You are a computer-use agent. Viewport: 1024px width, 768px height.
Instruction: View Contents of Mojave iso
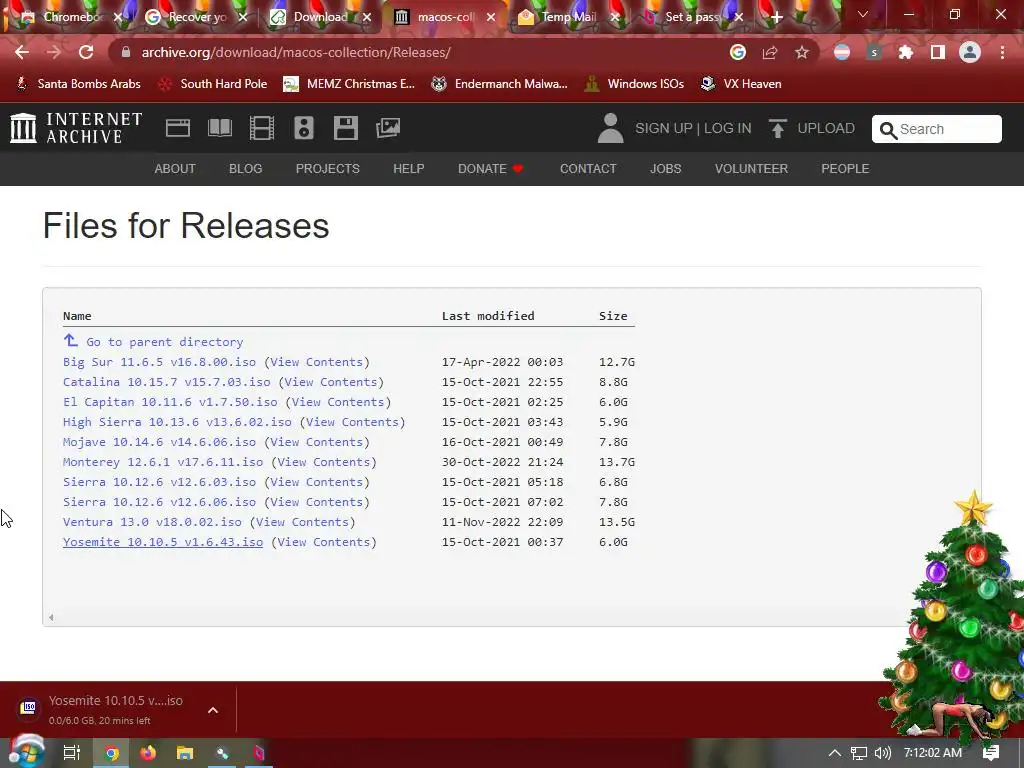point(316,442)
